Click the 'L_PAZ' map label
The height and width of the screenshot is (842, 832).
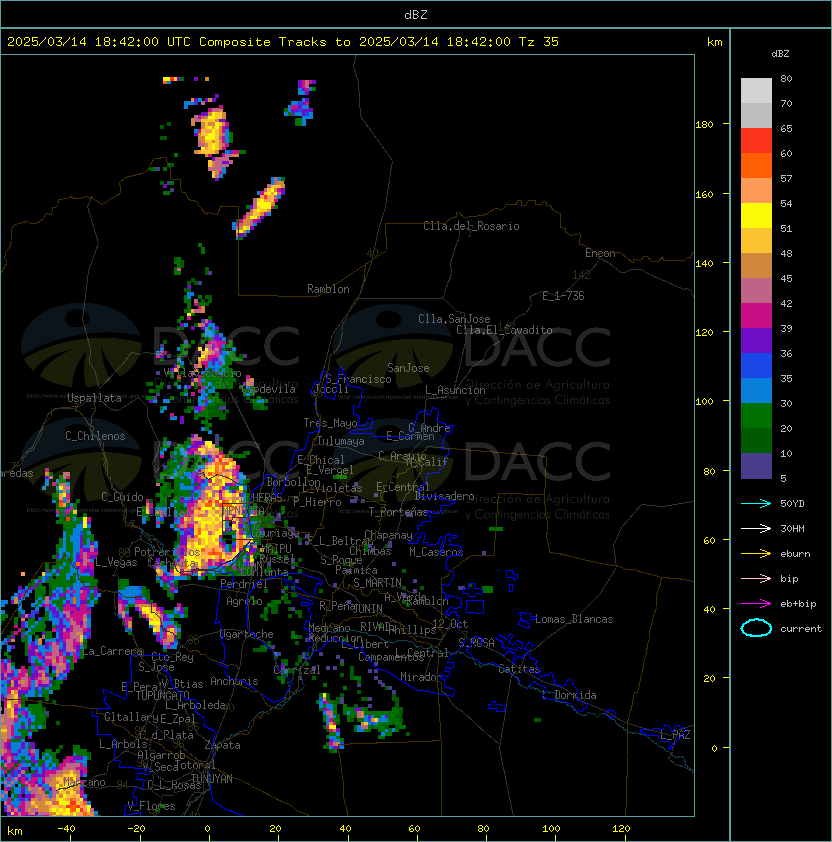pos(675,735)
